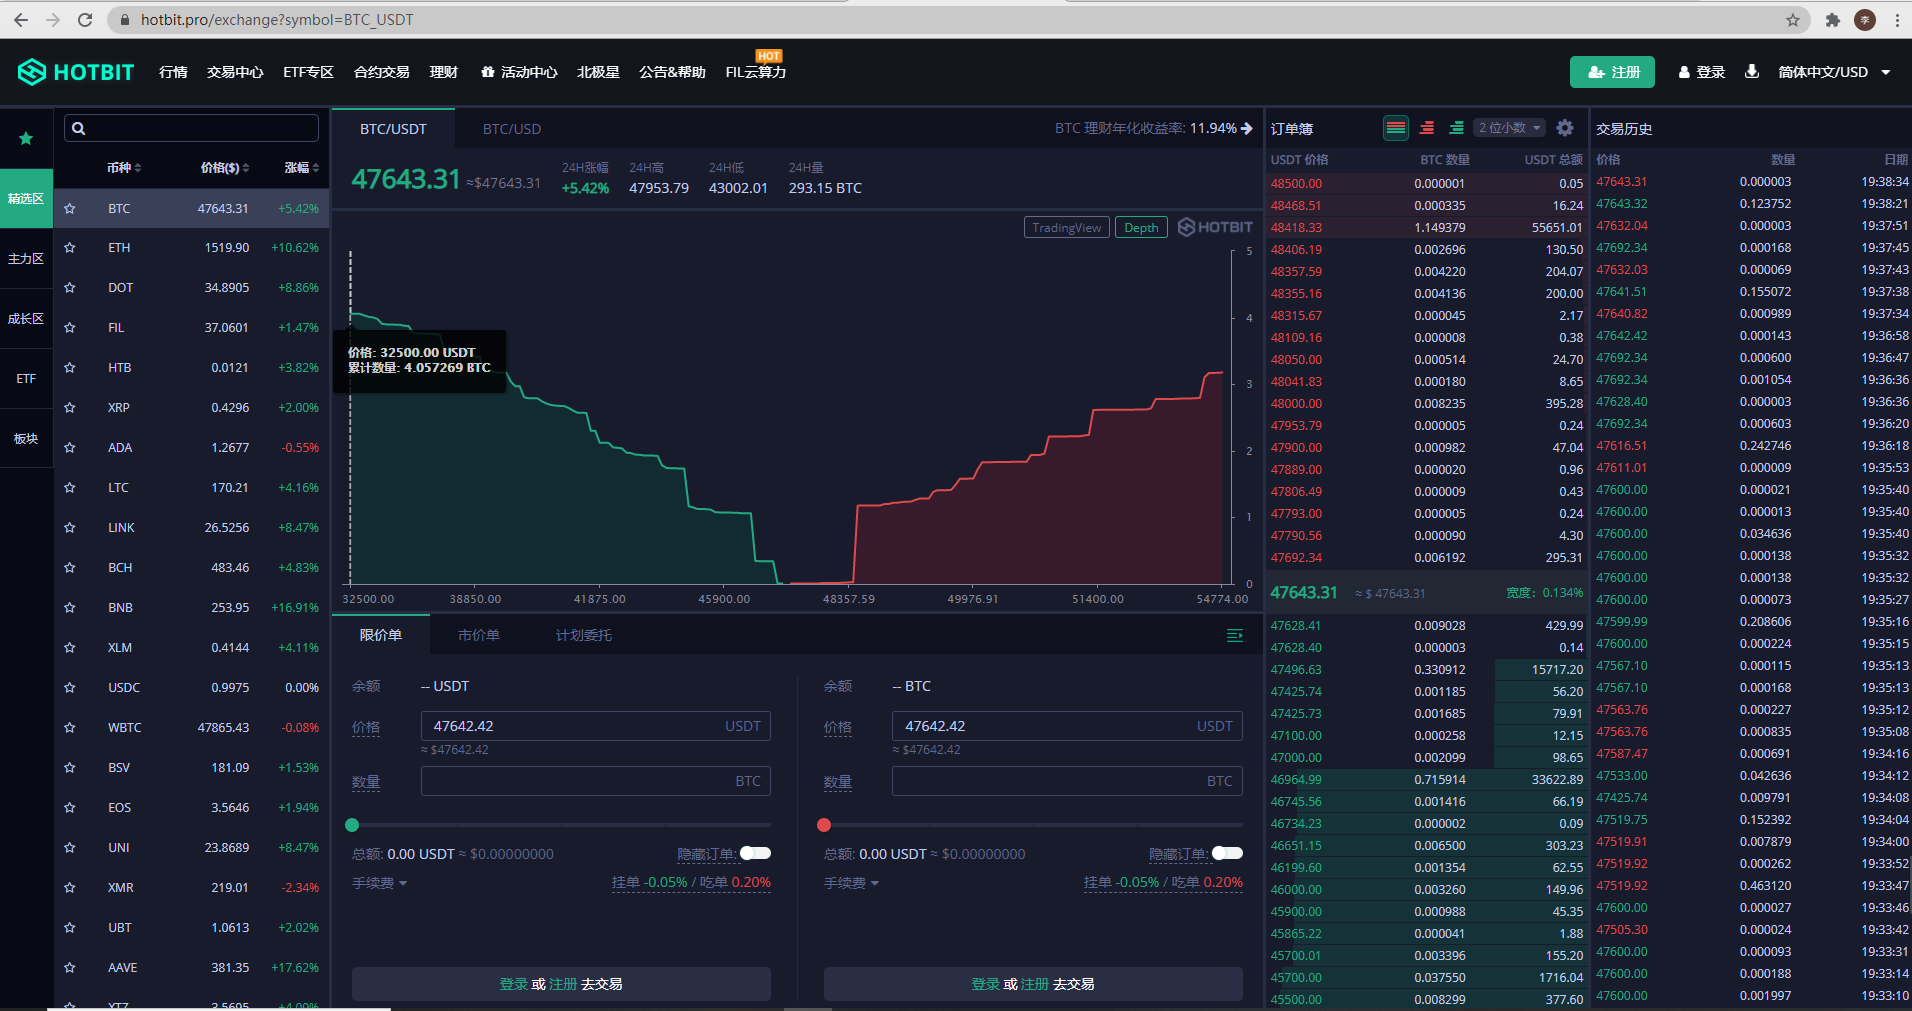
Task: Open order book settings gear
Action: (1565, 128)
